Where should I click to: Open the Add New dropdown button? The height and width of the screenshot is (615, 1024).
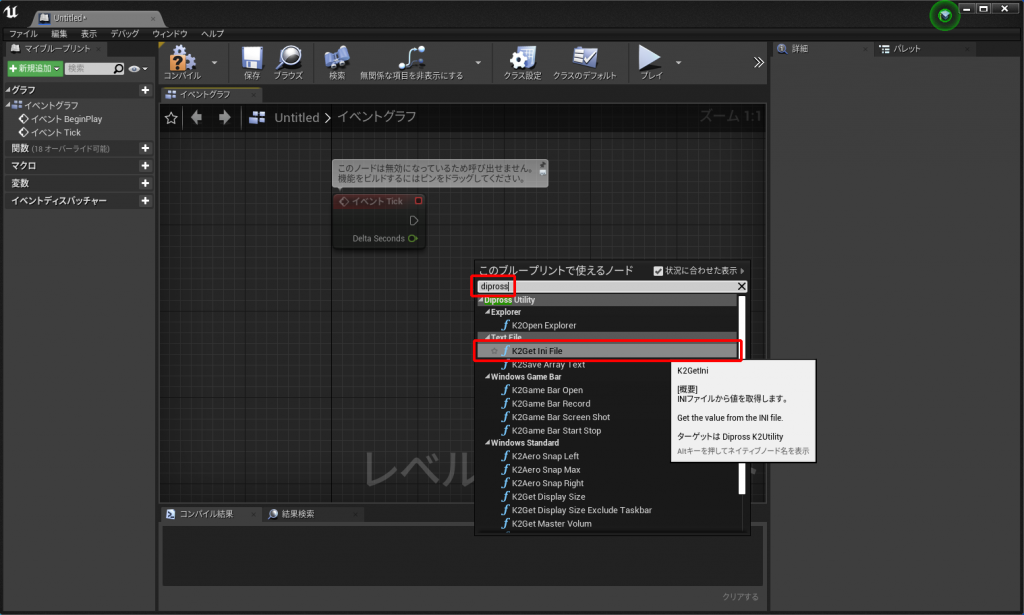[x=35, y=69]
